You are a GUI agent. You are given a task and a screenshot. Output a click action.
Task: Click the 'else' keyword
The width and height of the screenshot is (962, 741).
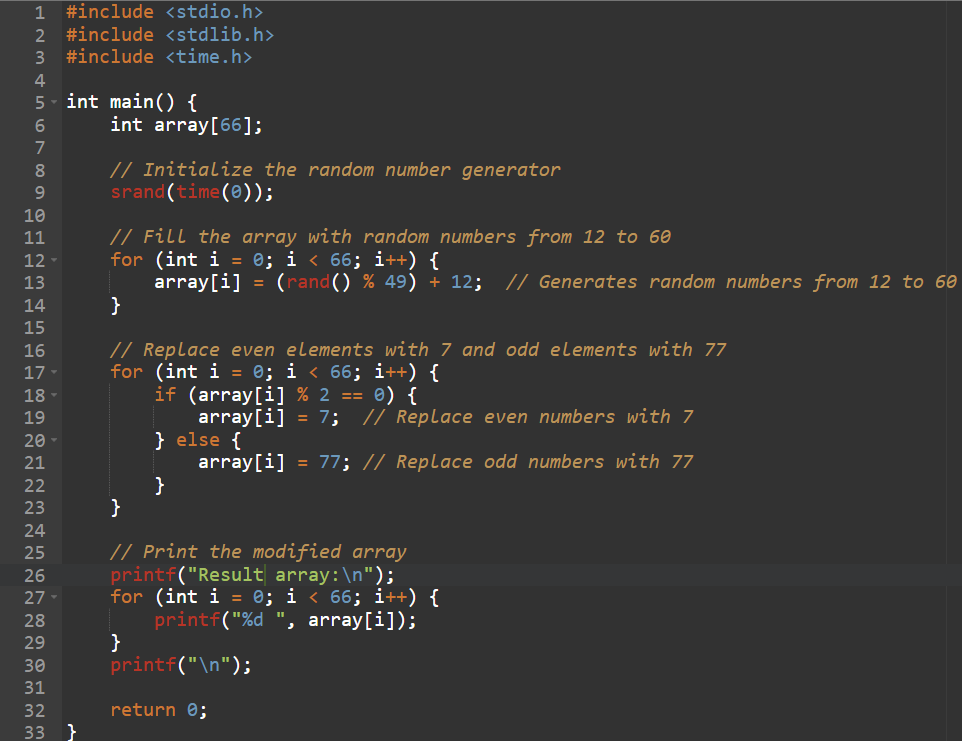click(x=198, y=440)
